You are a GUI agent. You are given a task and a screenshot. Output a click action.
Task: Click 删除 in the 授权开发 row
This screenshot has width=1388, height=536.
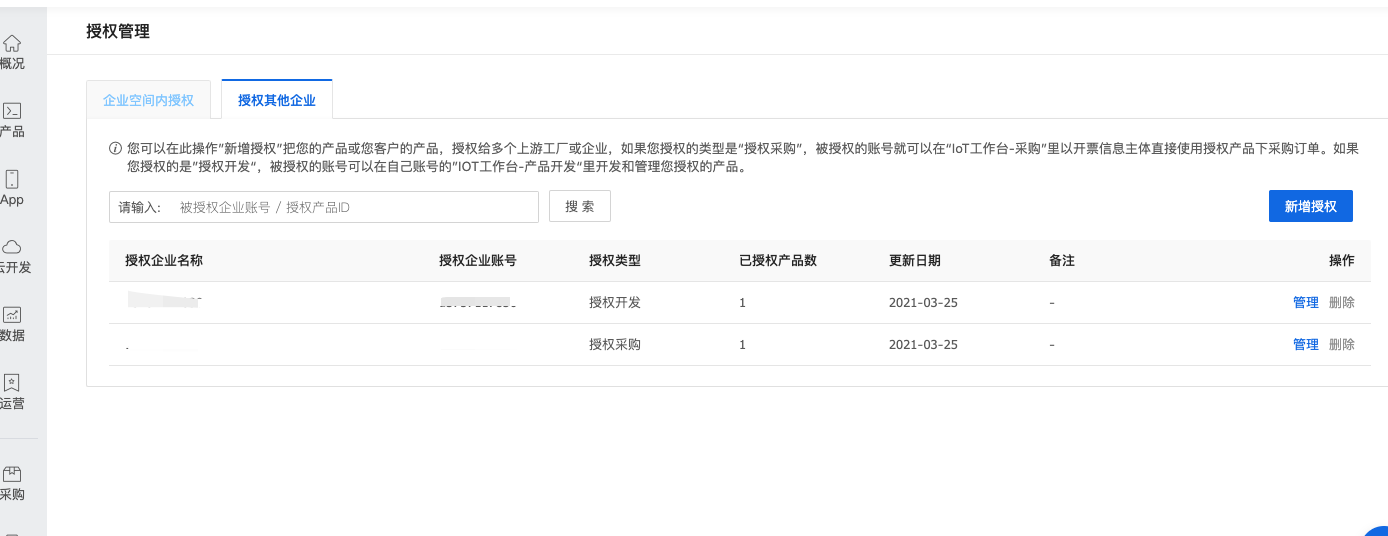pyautogui.click(x=1341, y=302)
